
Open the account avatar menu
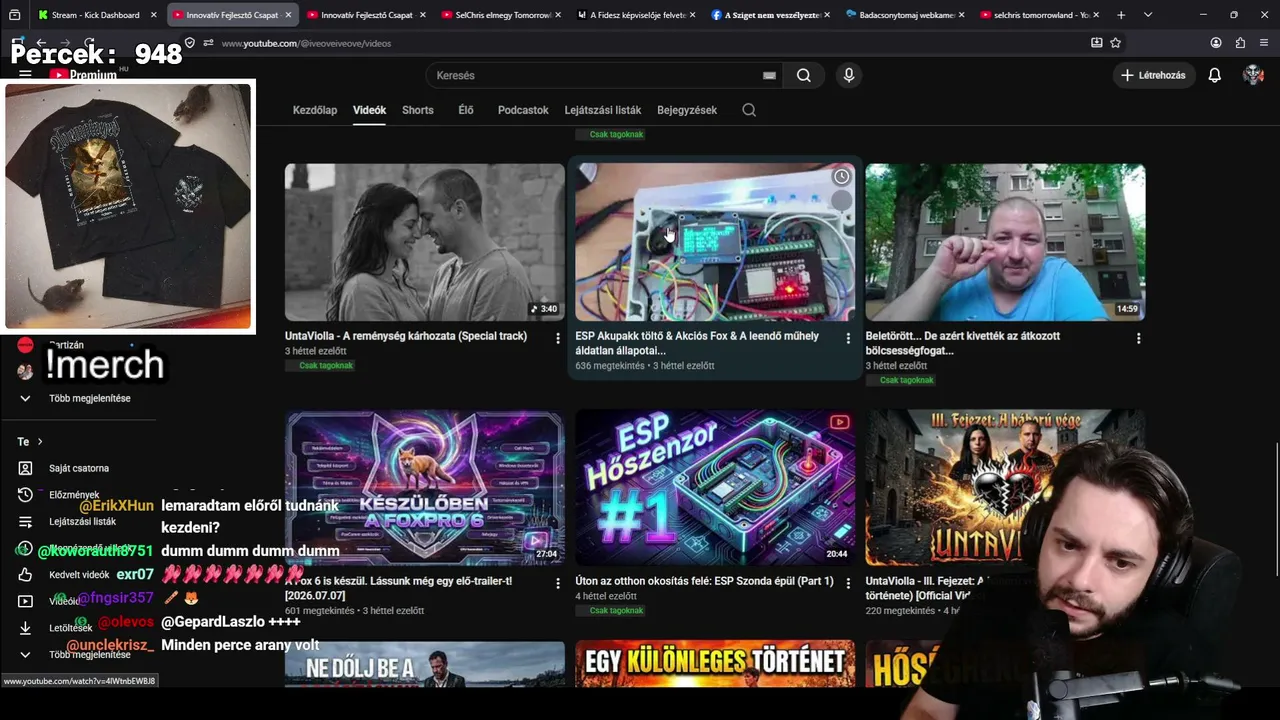tap(1253, 75)
